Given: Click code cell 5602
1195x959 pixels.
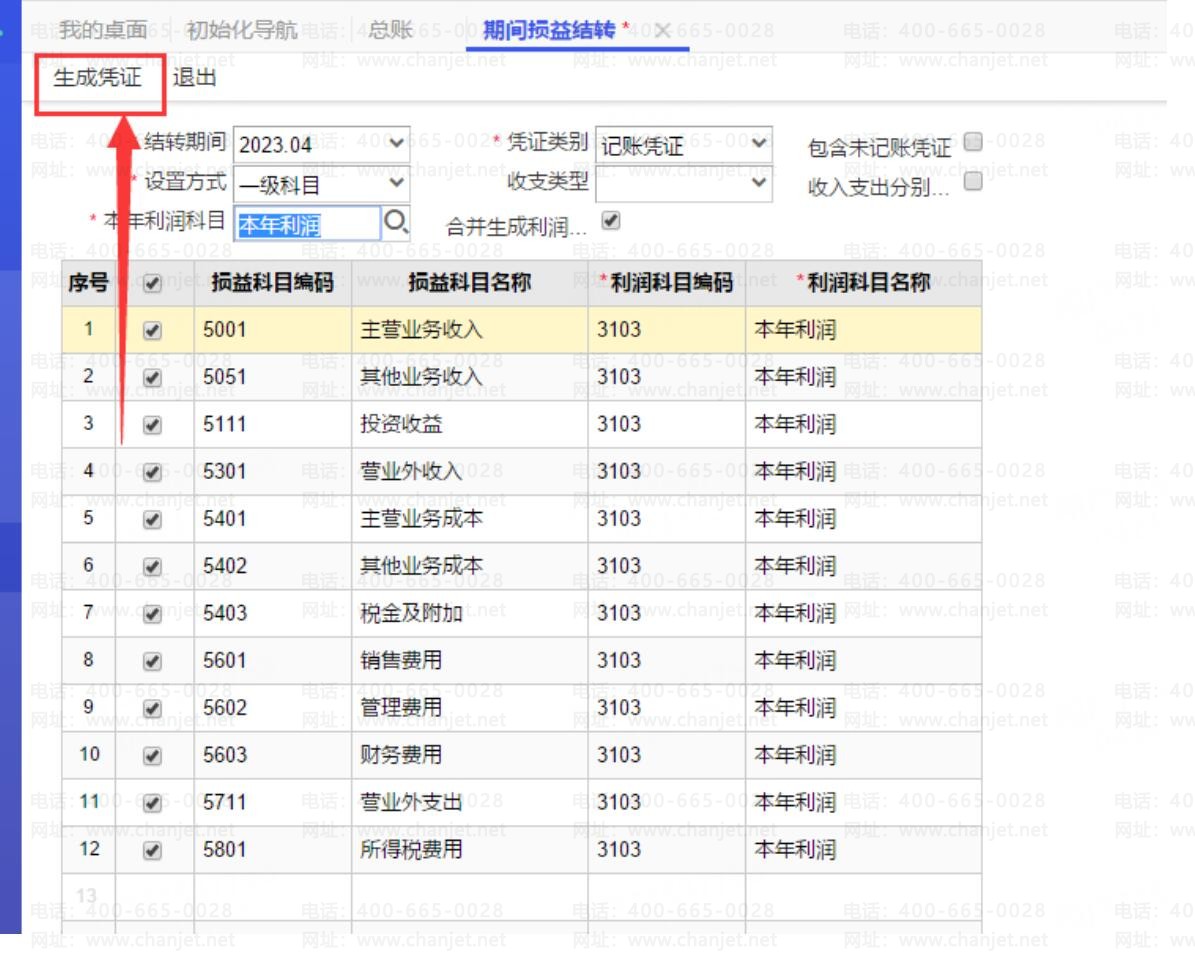Looking at the screenshot, I should click(273, 708).
